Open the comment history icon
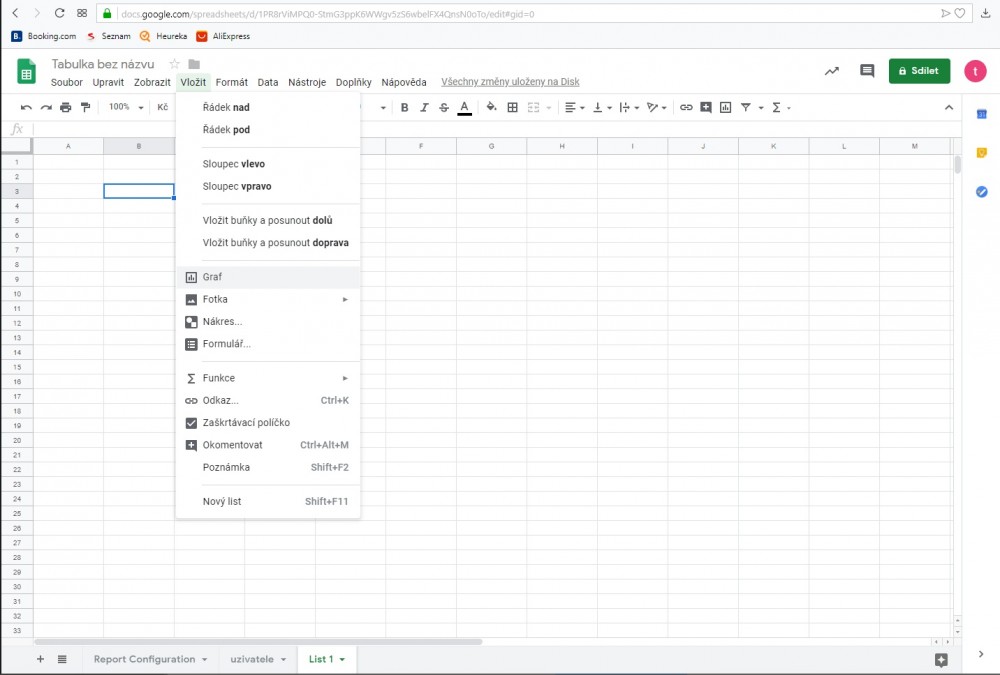 (x=867, y=71)
